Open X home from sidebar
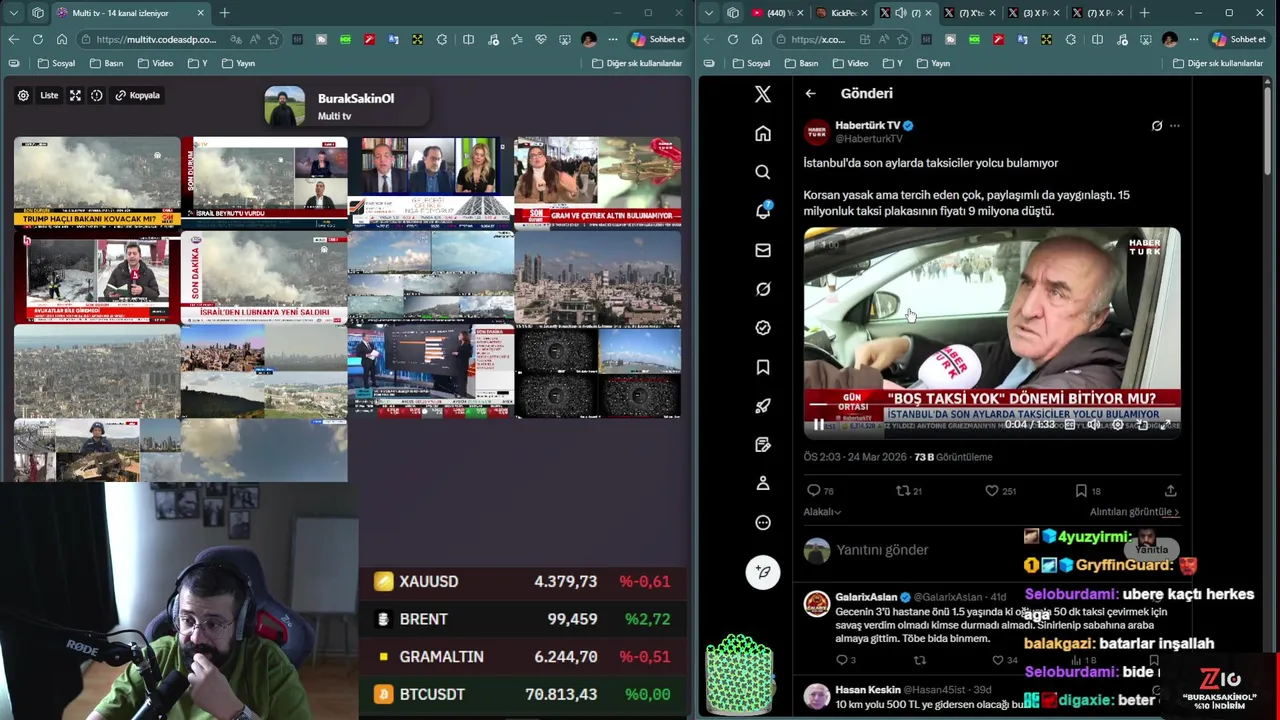 (x=763, y=133)
